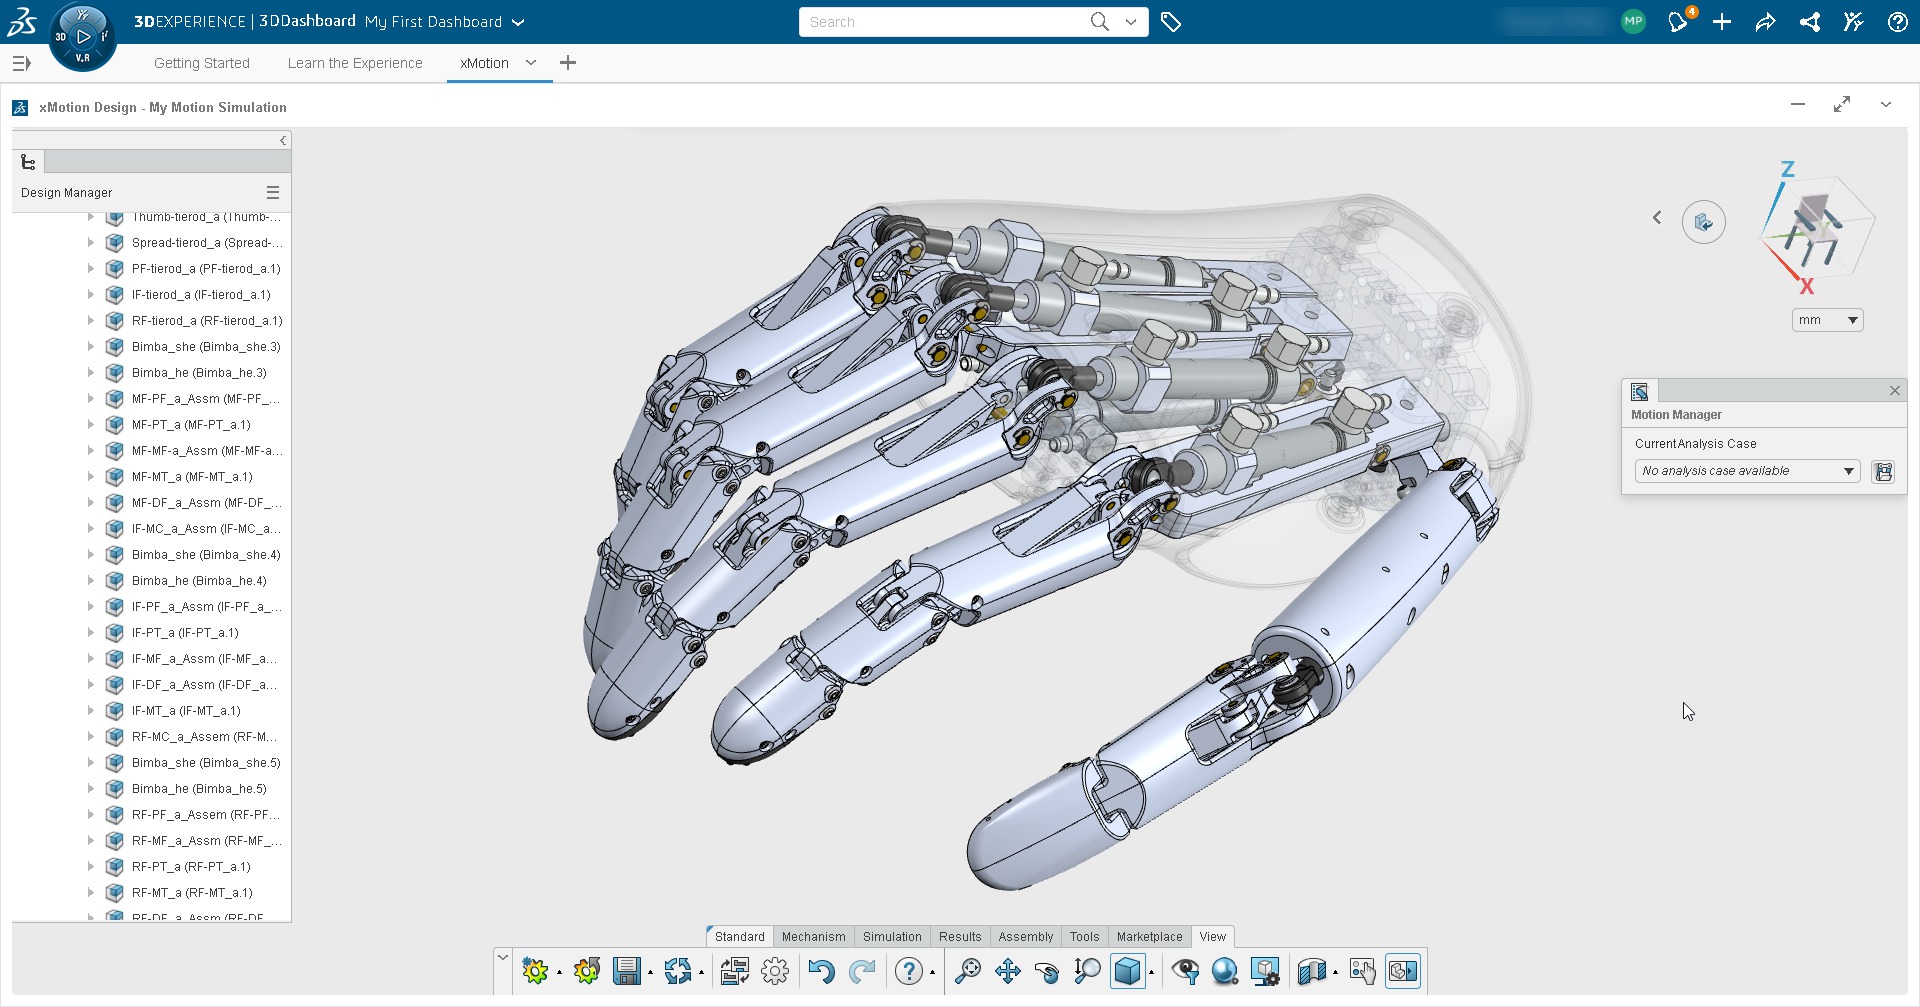
Task: Open the Design Manager hamburger menu
Action: click(x=273, y=192)
